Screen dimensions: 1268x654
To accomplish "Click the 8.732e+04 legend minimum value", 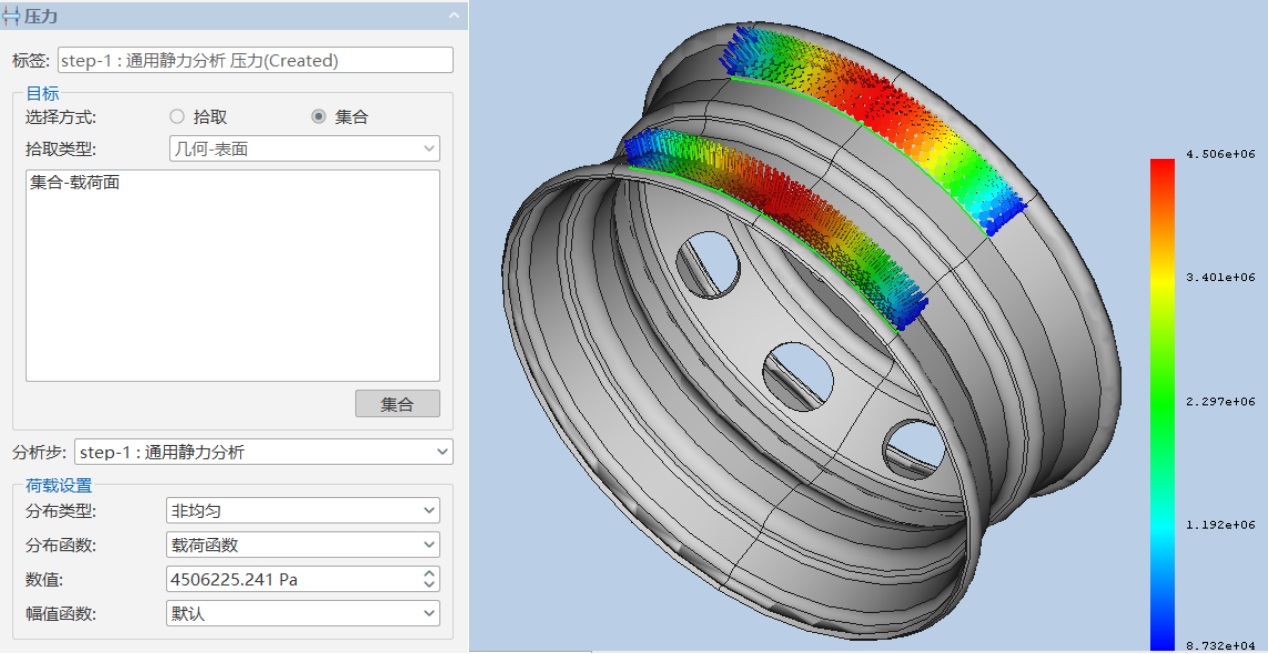I will click(1220, 647).
